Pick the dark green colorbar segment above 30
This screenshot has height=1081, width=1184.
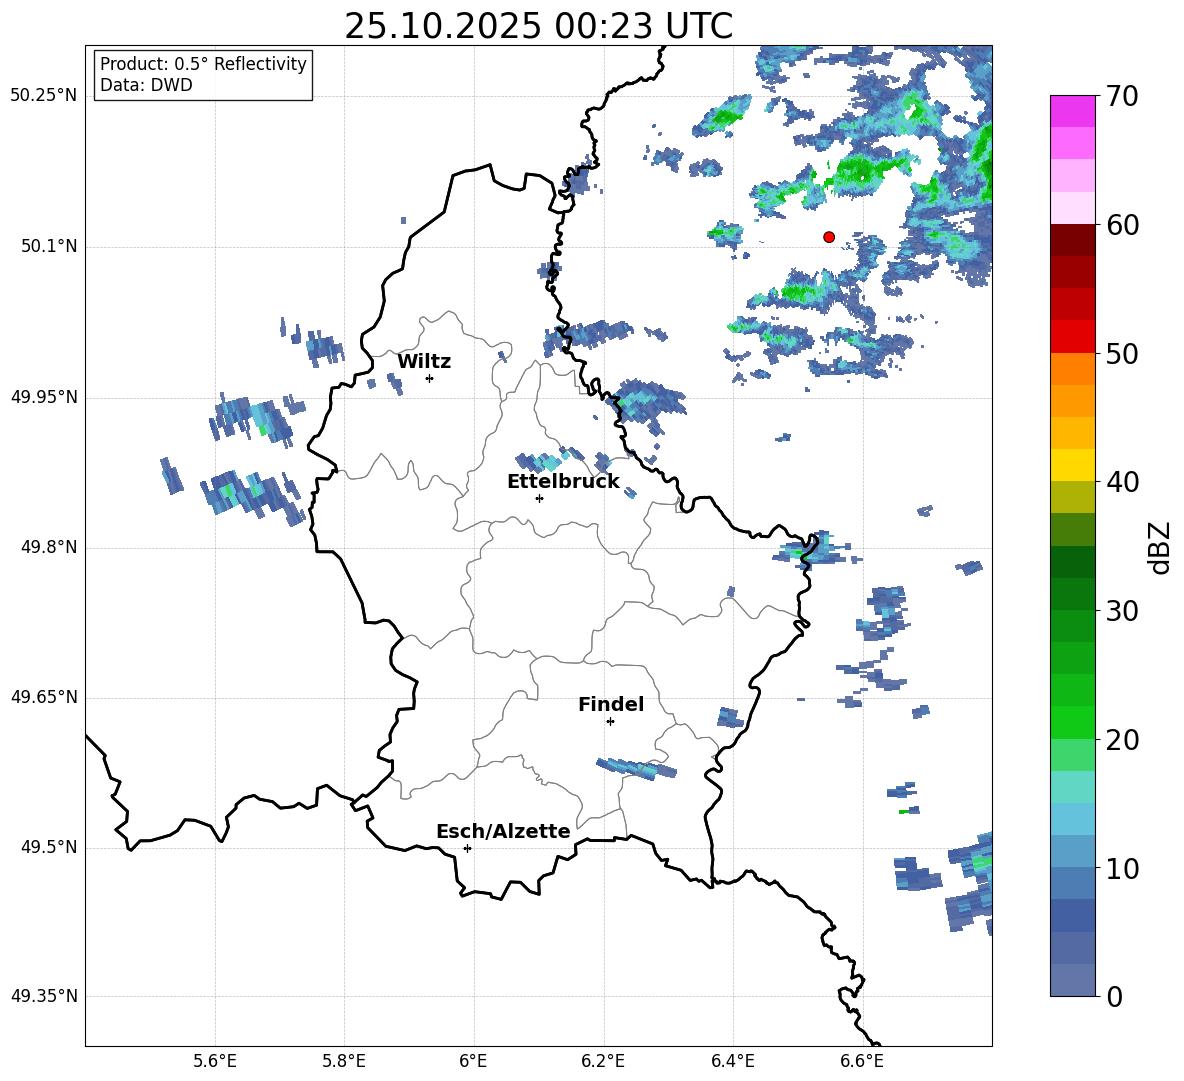click(x=1073, y=594)
